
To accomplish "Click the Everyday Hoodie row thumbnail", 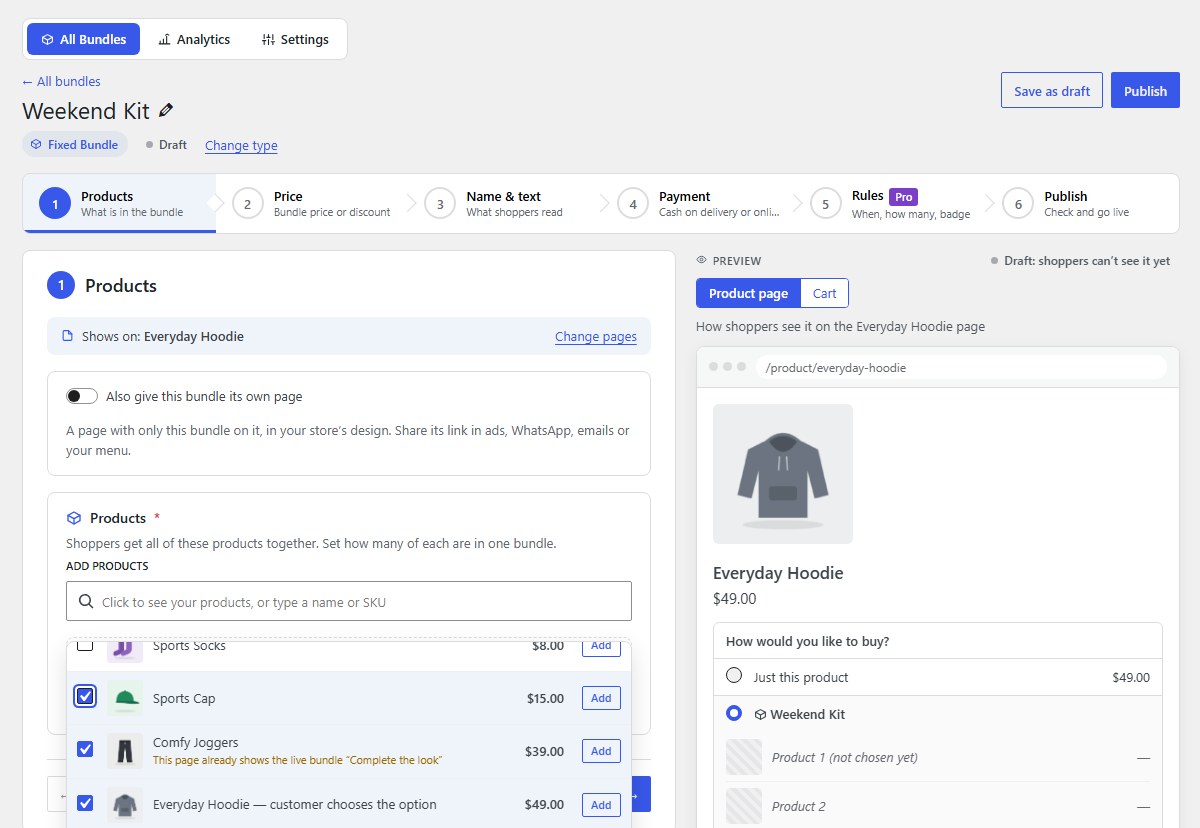I will [x=125, y=804].
